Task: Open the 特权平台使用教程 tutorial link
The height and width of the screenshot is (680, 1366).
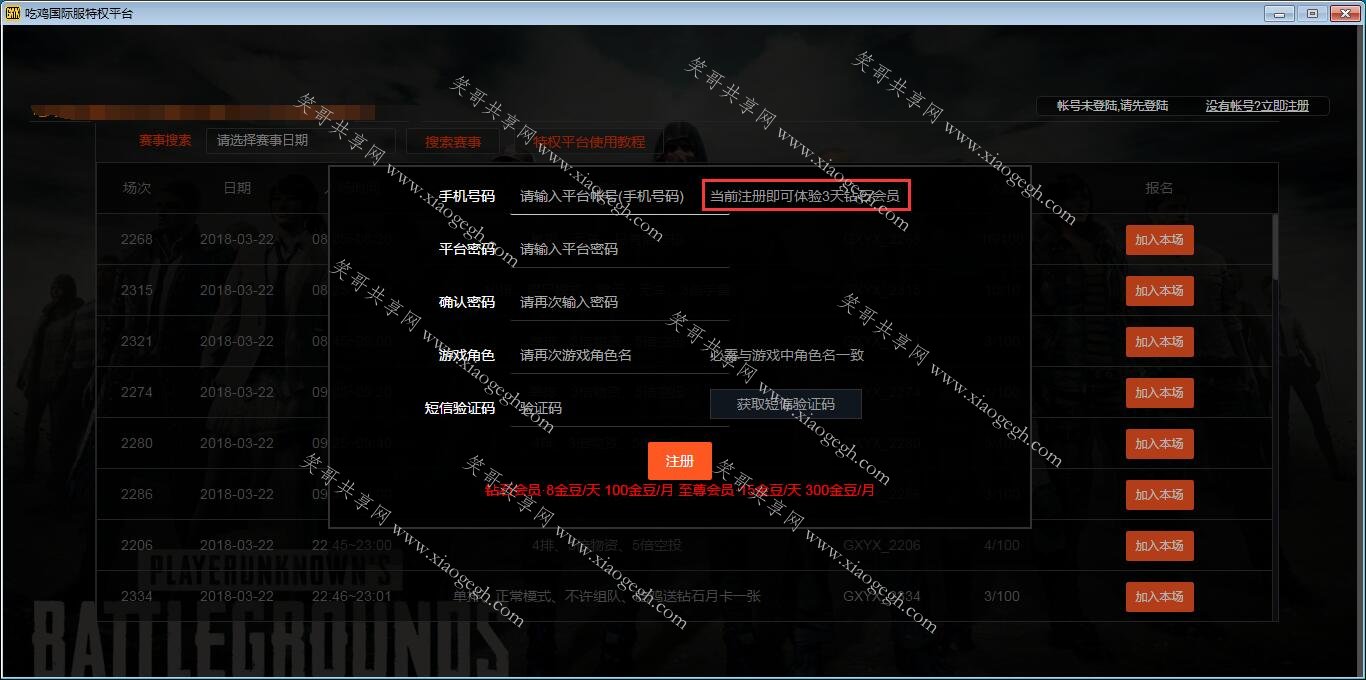Action: [589, 142]
